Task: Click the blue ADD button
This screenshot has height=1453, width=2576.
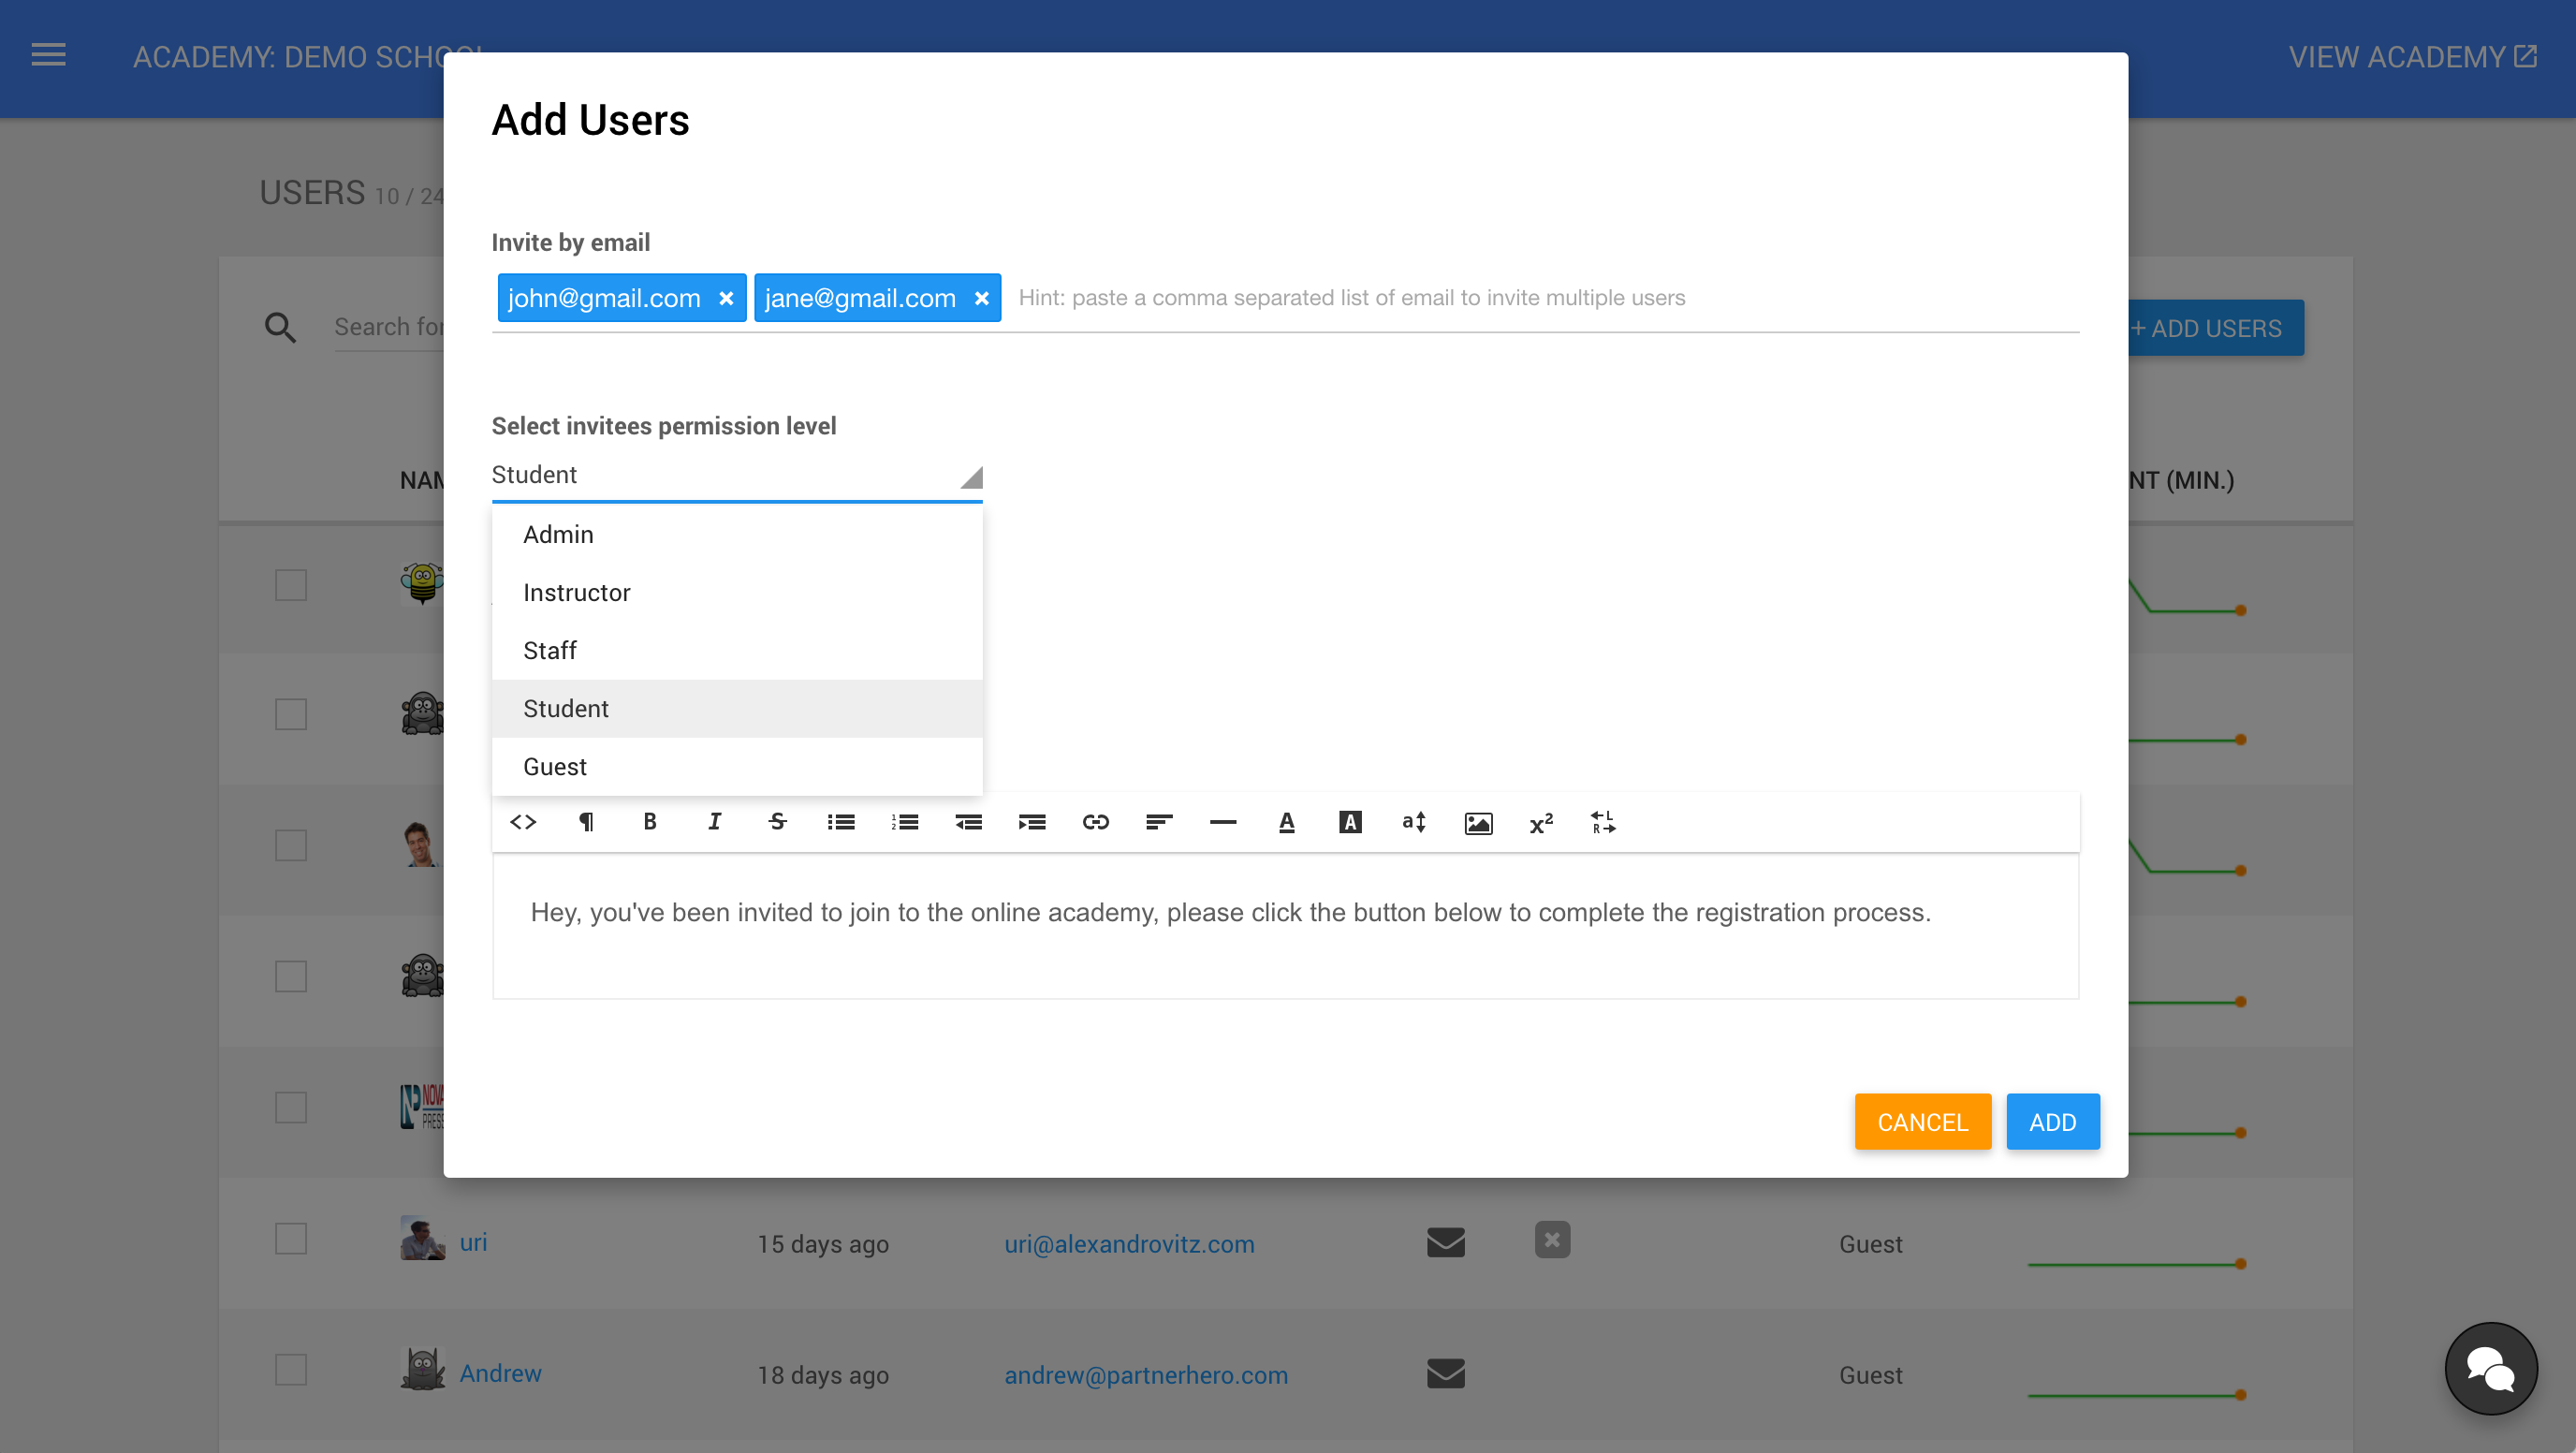Action: point(2052,1122)
